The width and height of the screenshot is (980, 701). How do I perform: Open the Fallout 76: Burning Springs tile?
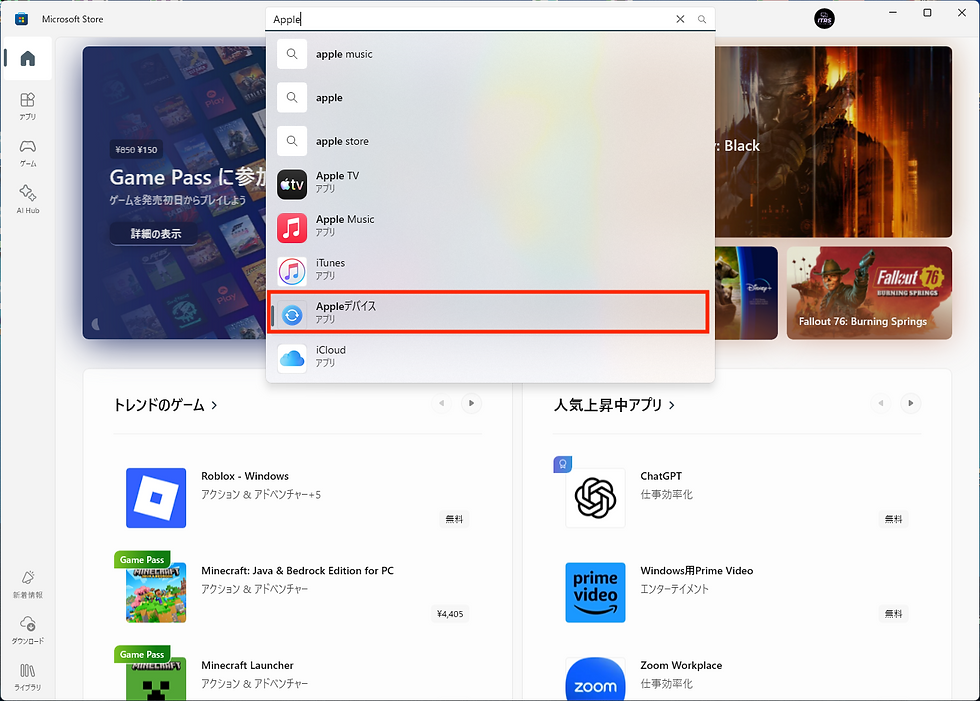click(869, 293)
